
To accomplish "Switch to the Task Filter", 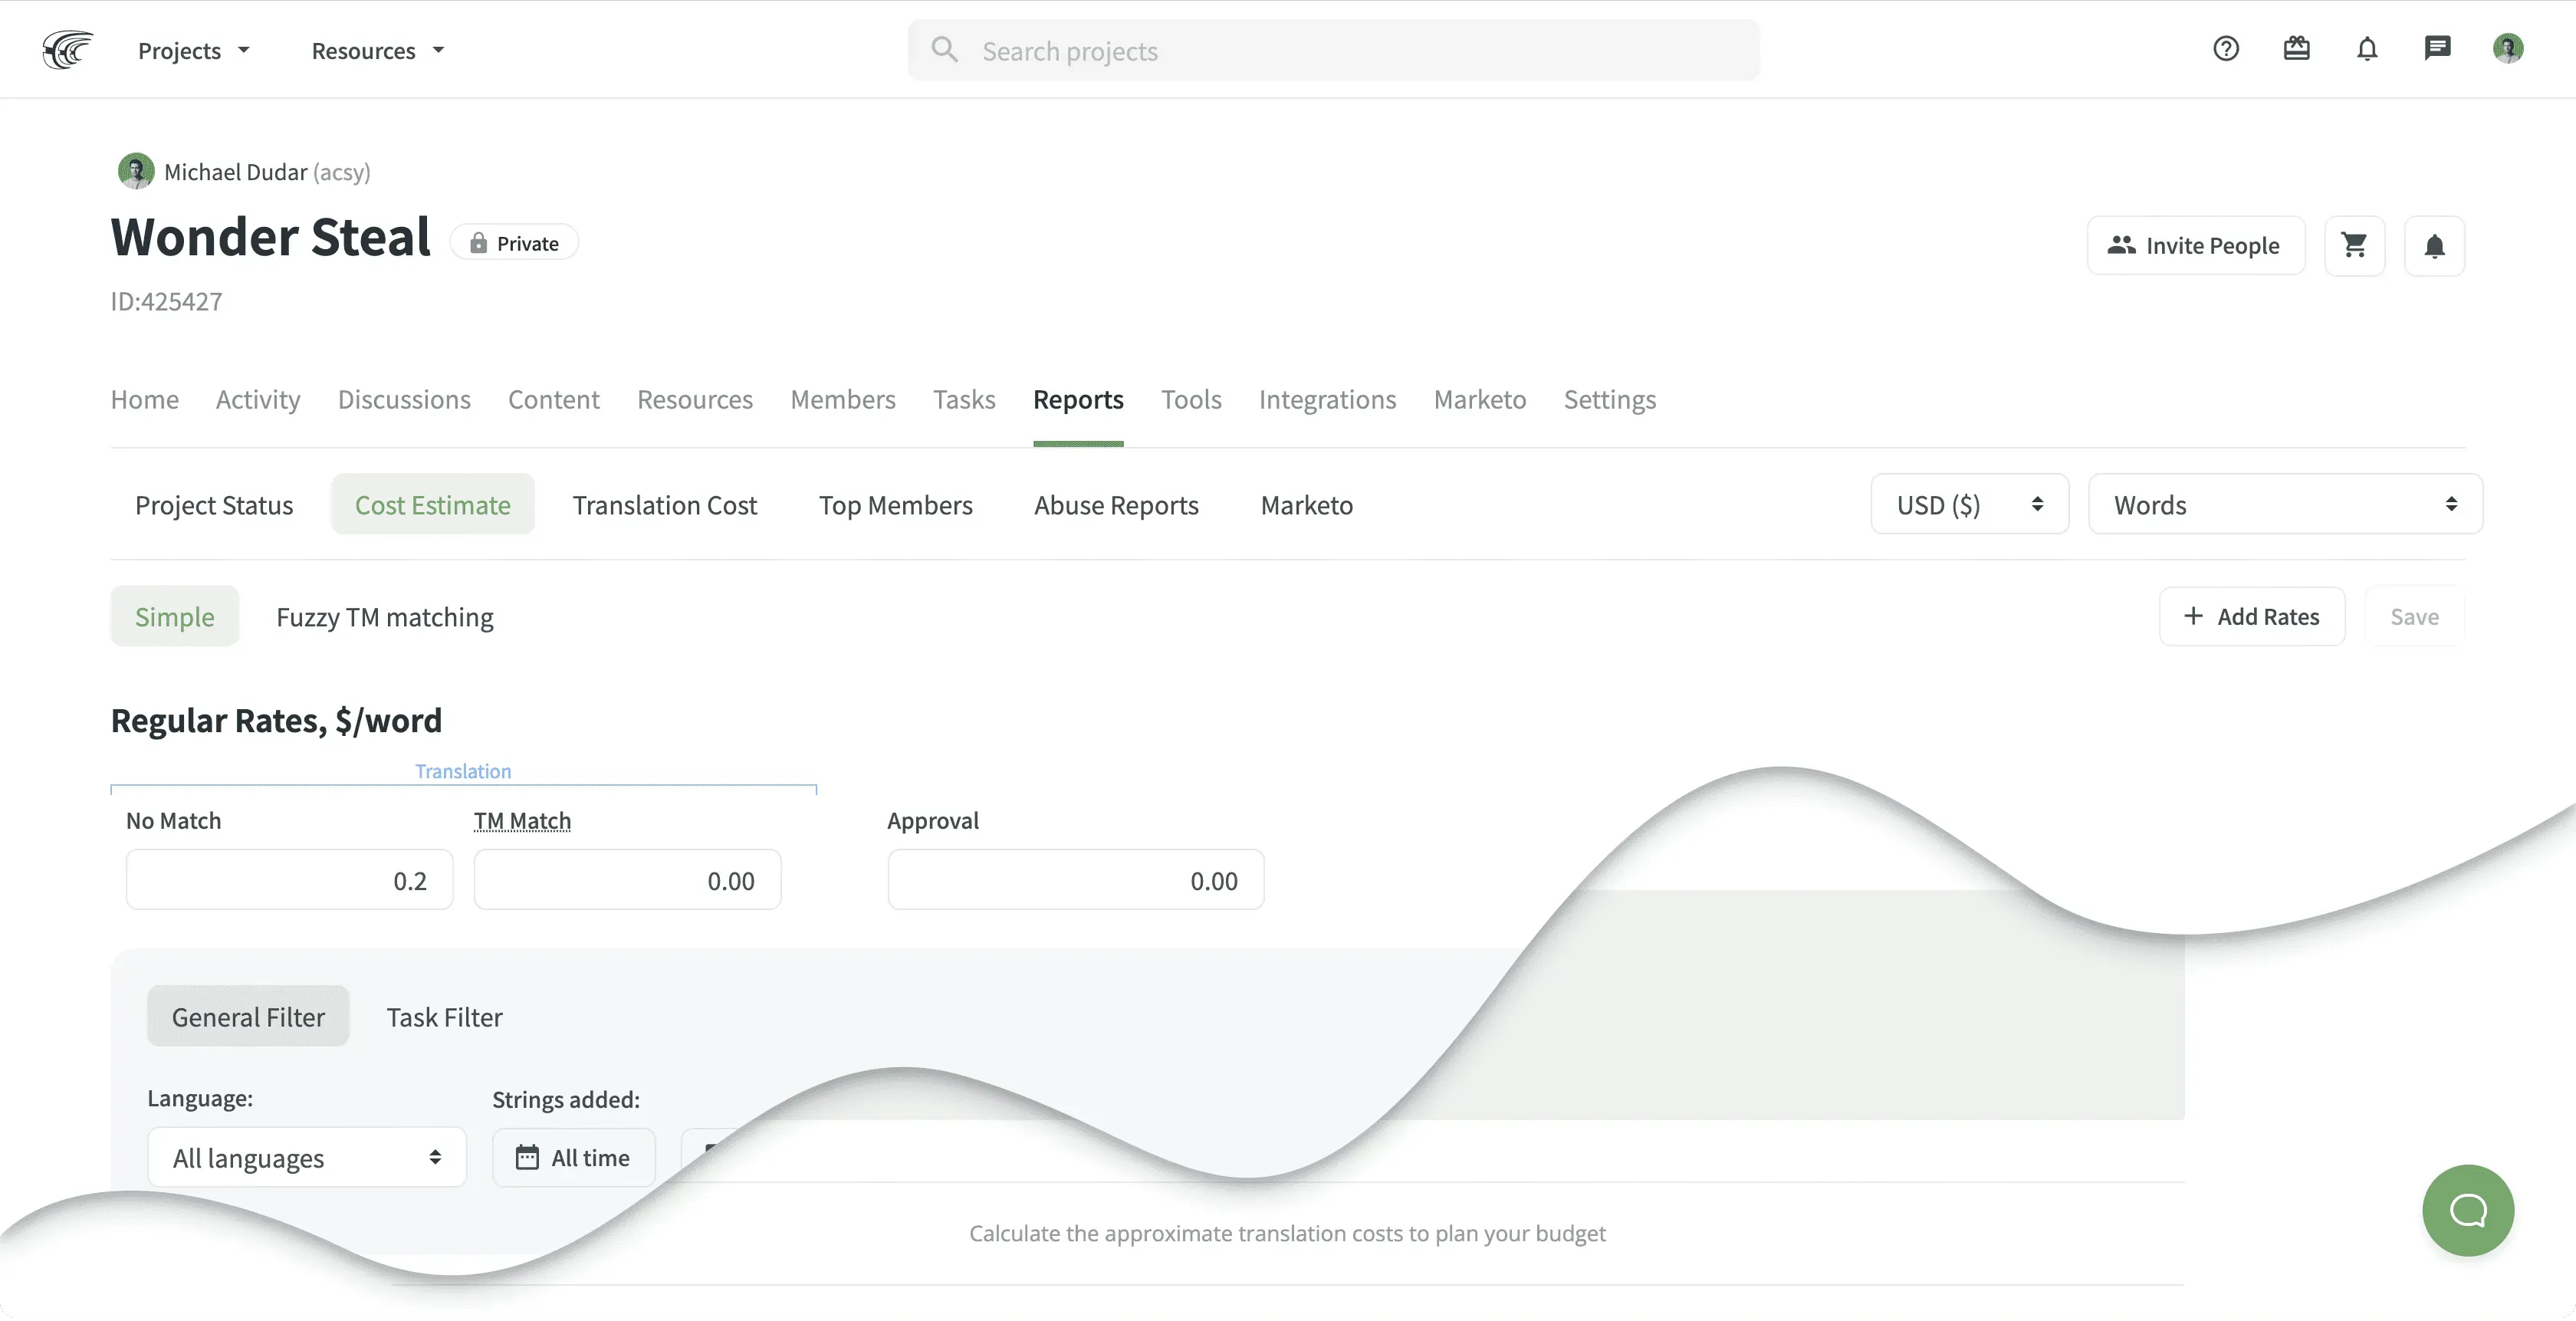I will (444, 1016).
